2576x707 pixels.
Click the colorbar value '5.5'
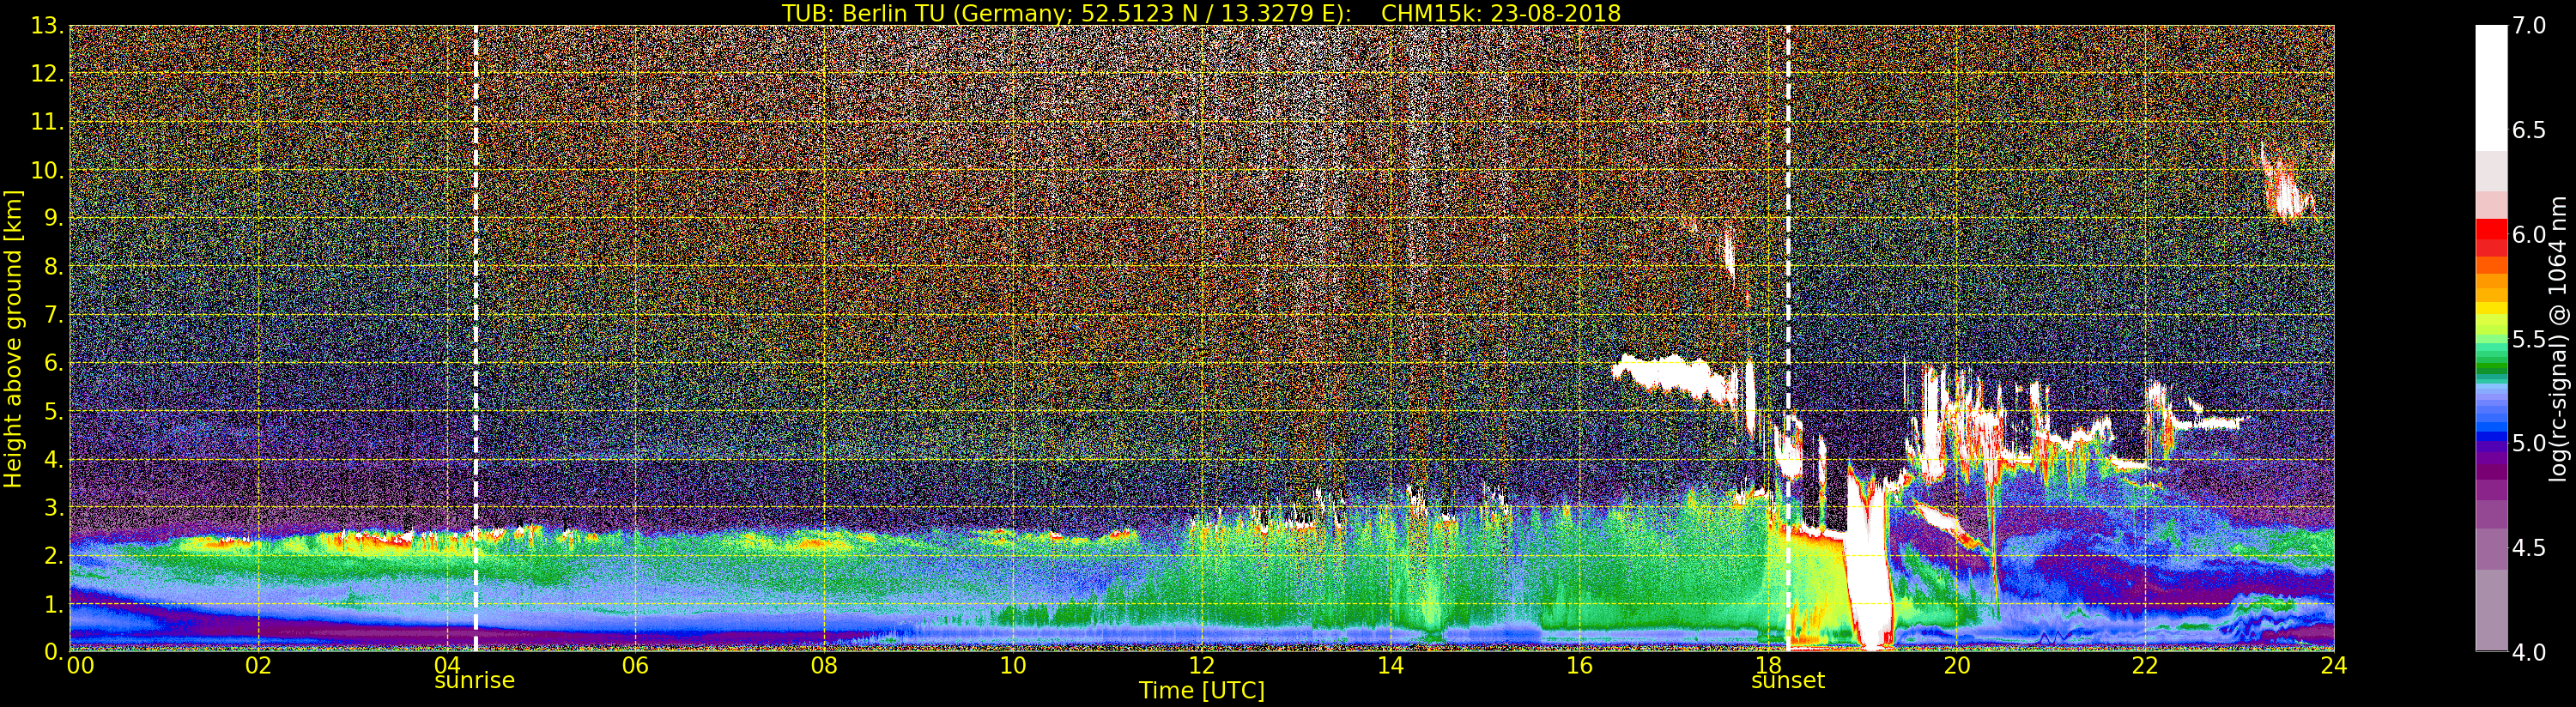[2529, 339]
